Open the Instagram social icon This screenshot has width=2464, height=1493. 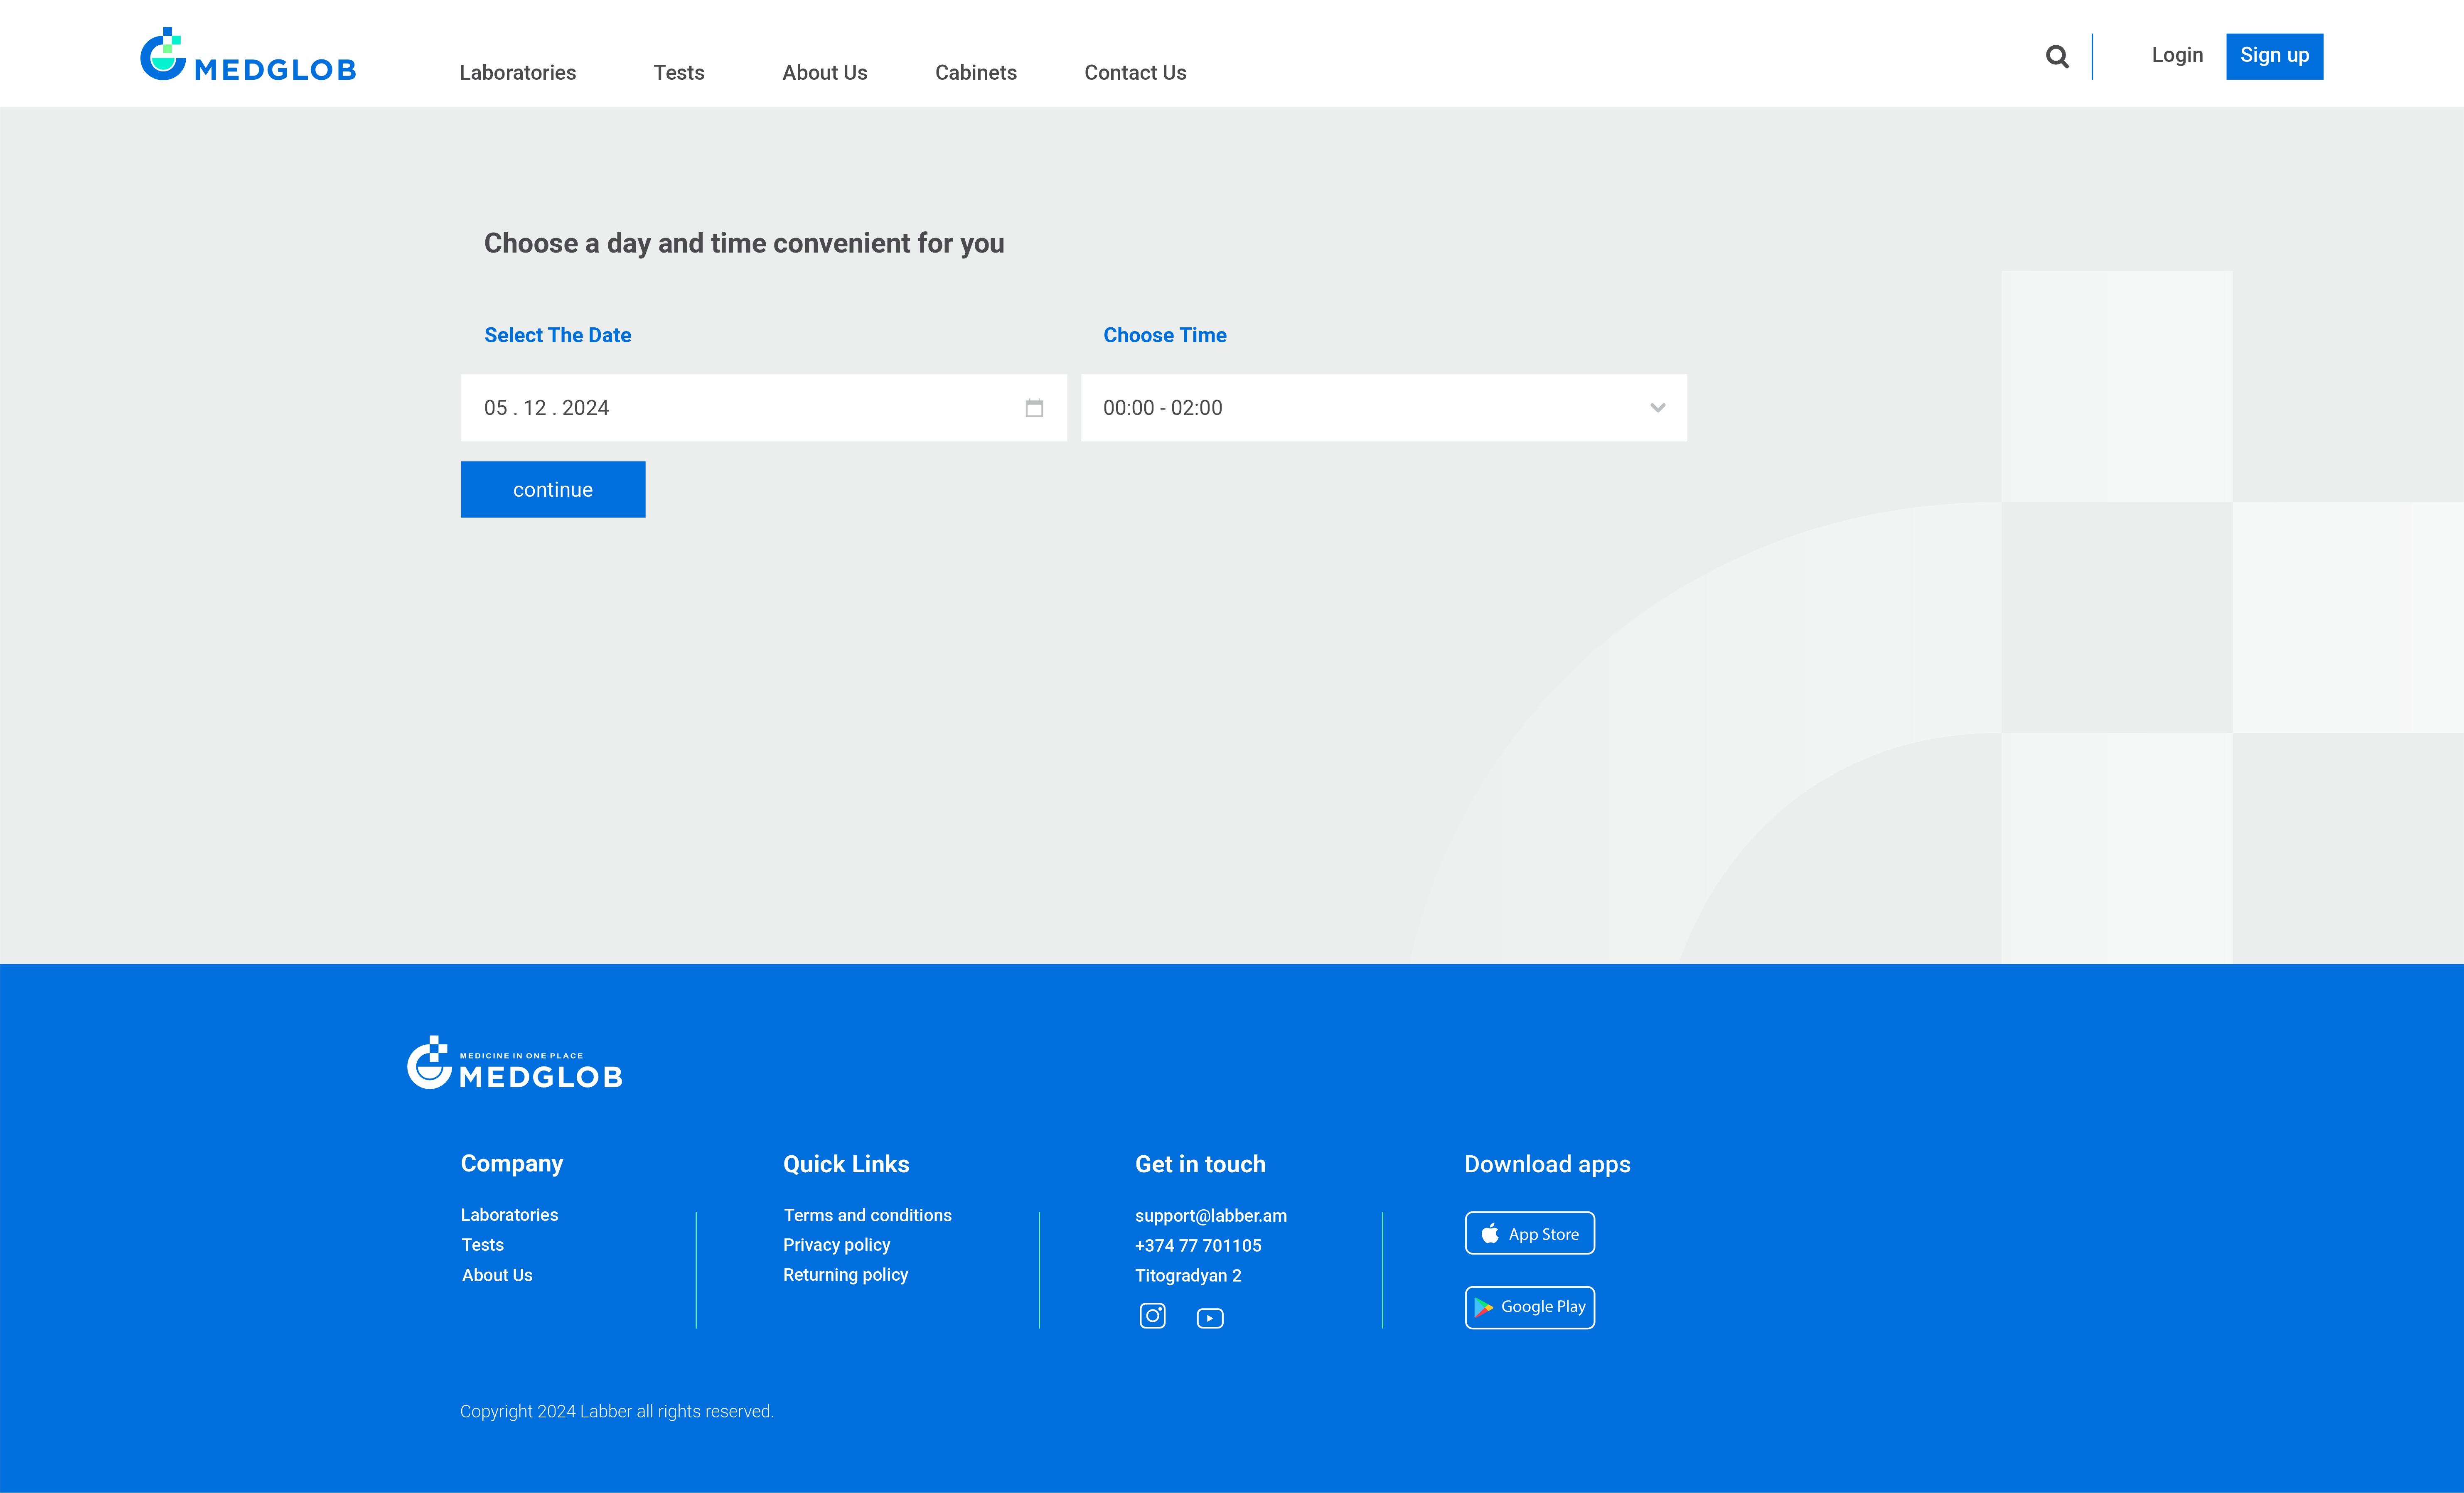[1152, 1316]
